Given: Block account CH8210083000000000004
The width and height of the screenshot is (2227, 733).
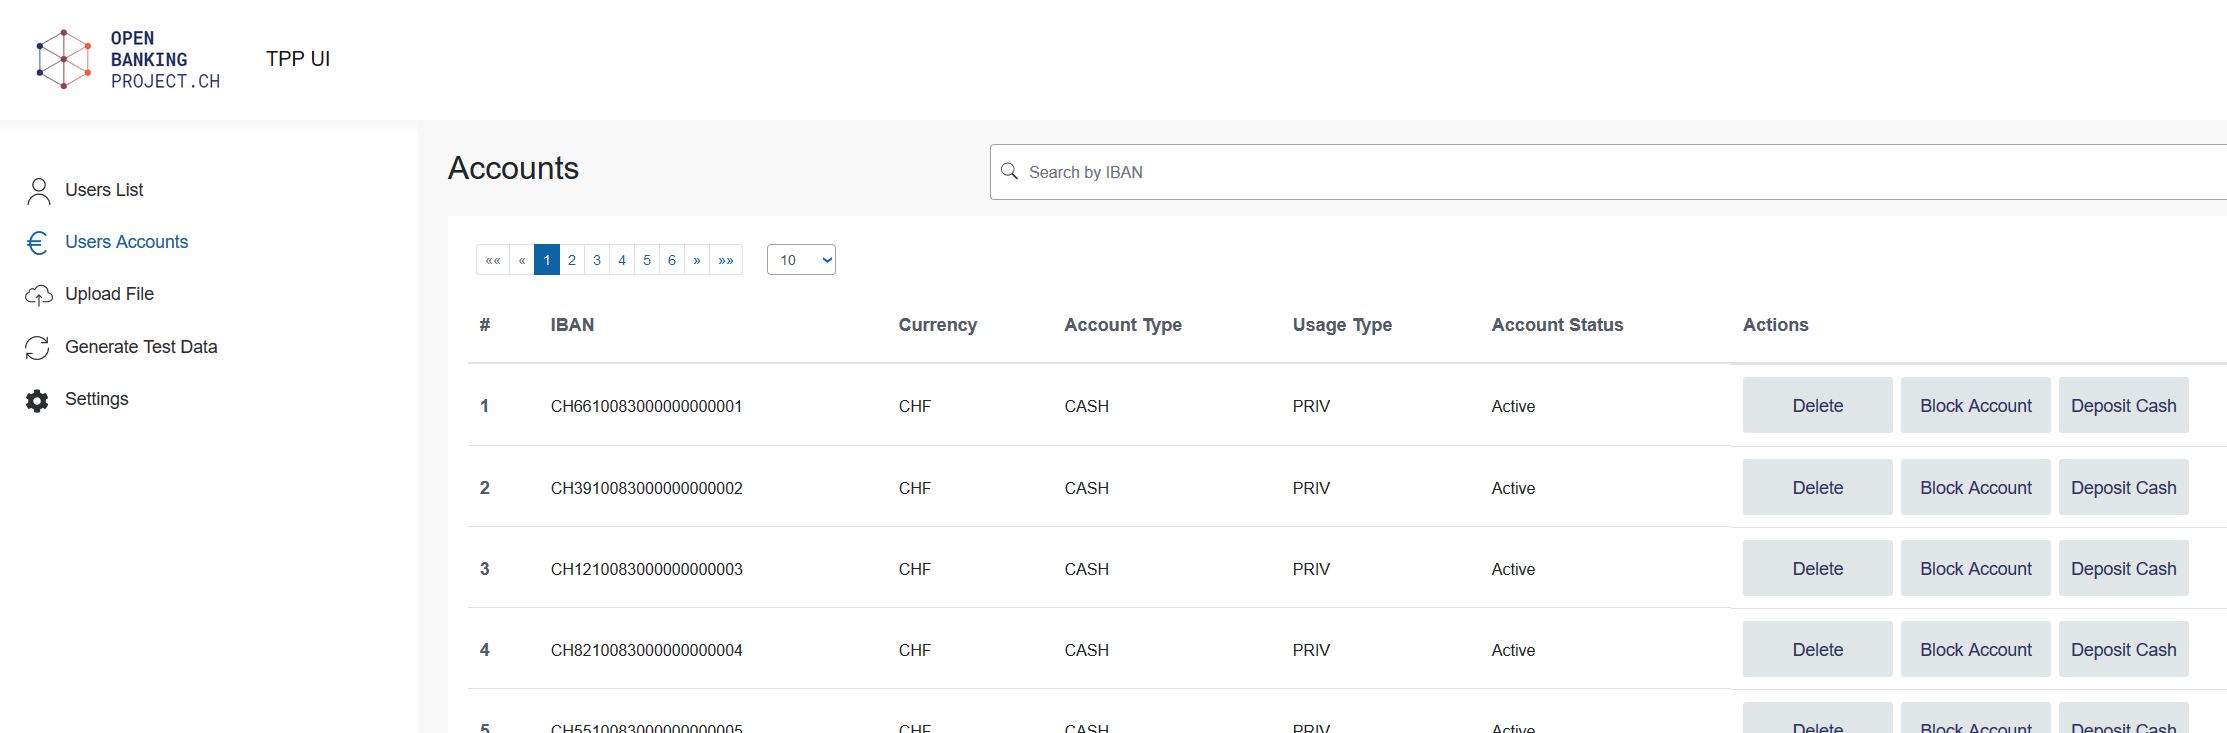Looking at the screenshot, I should (x=1976, y=649).
